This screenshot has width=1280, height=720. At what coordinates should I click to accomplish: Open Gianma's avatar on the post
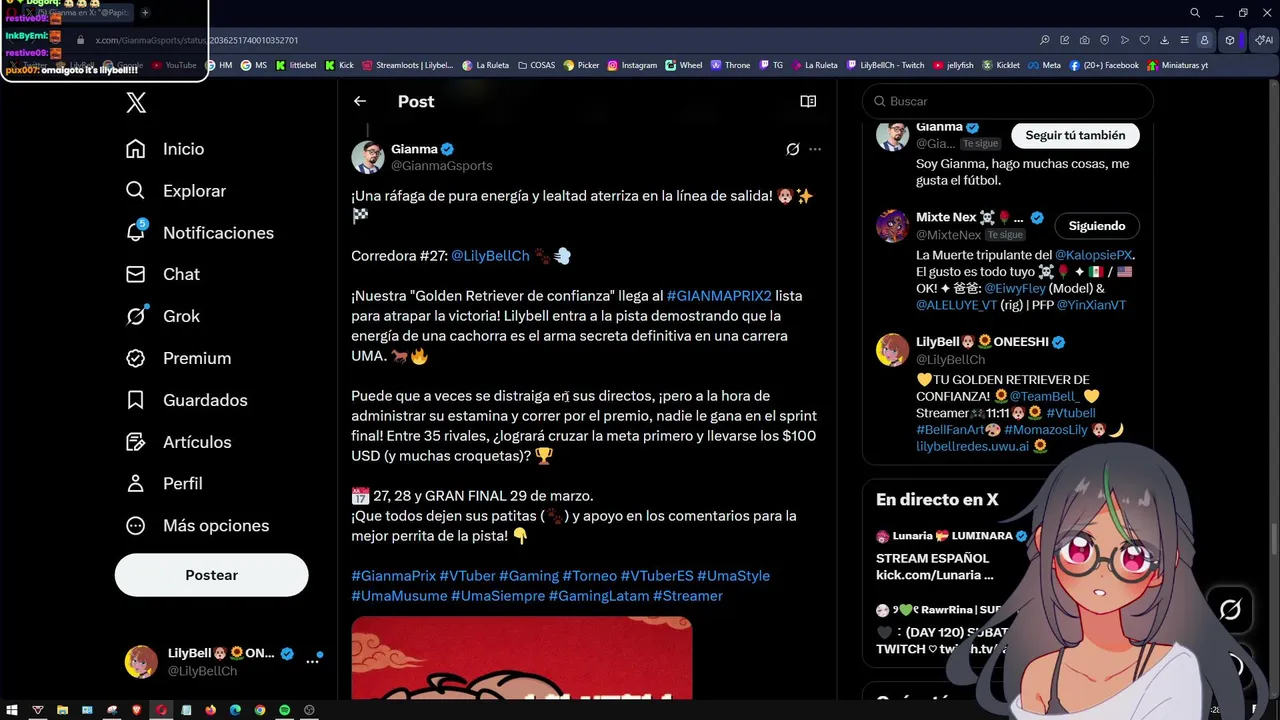(x=368, y=157)
